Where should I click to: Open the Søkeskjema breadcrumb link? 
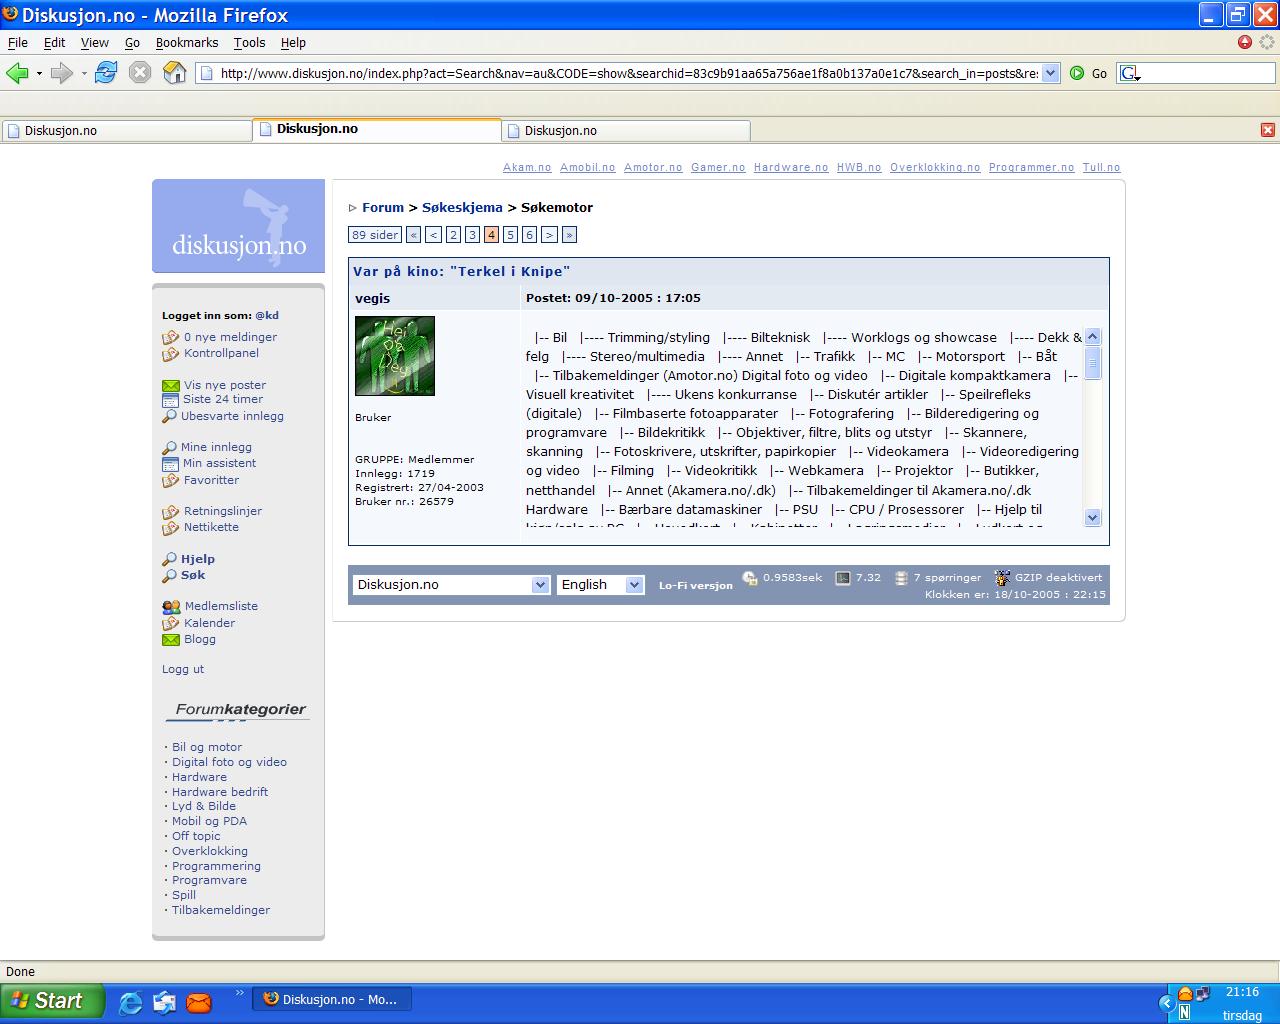pyautogui.click(x=462, y=208)
